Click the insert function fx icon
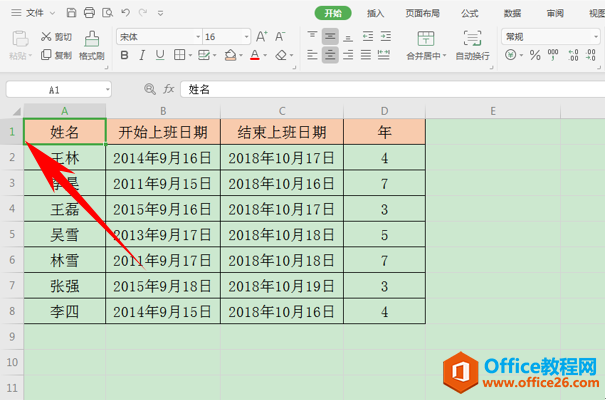Image resolution: width=606 pixels, height=400 pixels. pyautogui.click(x=169, y=89)
